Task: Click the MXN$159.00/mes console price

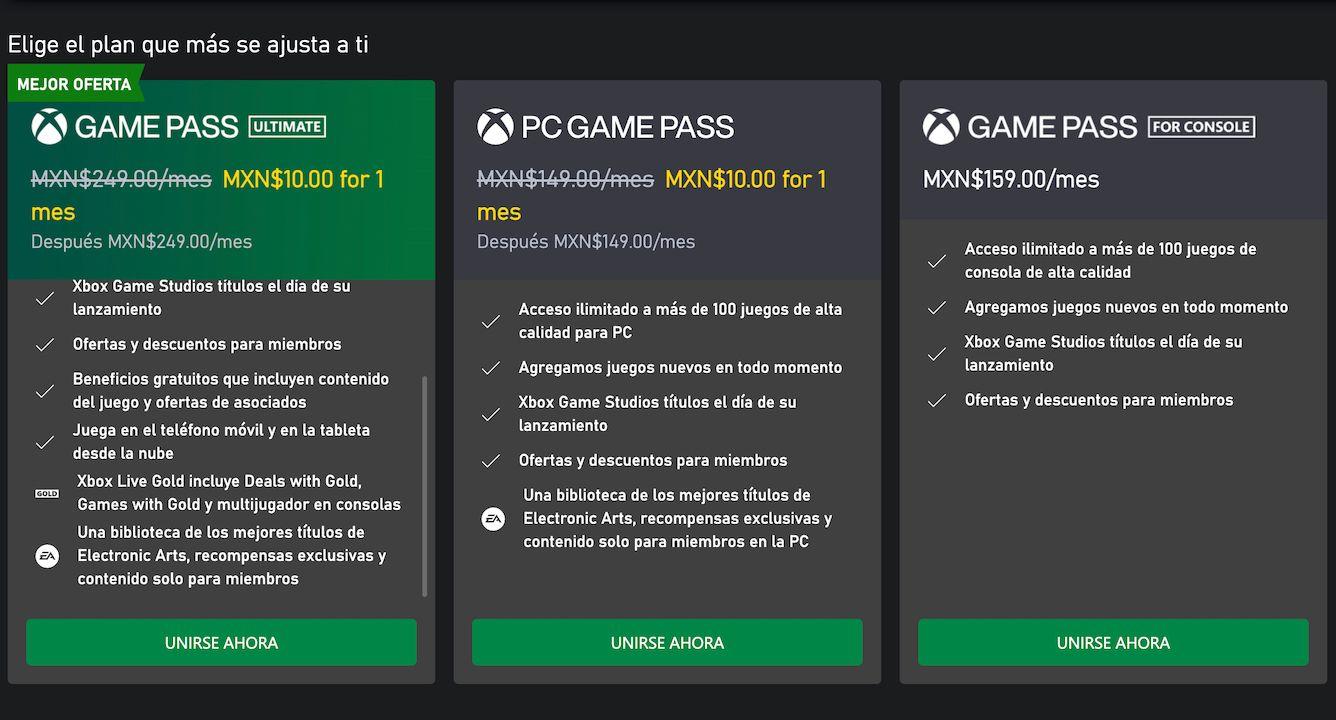Action: [1011, 180]
